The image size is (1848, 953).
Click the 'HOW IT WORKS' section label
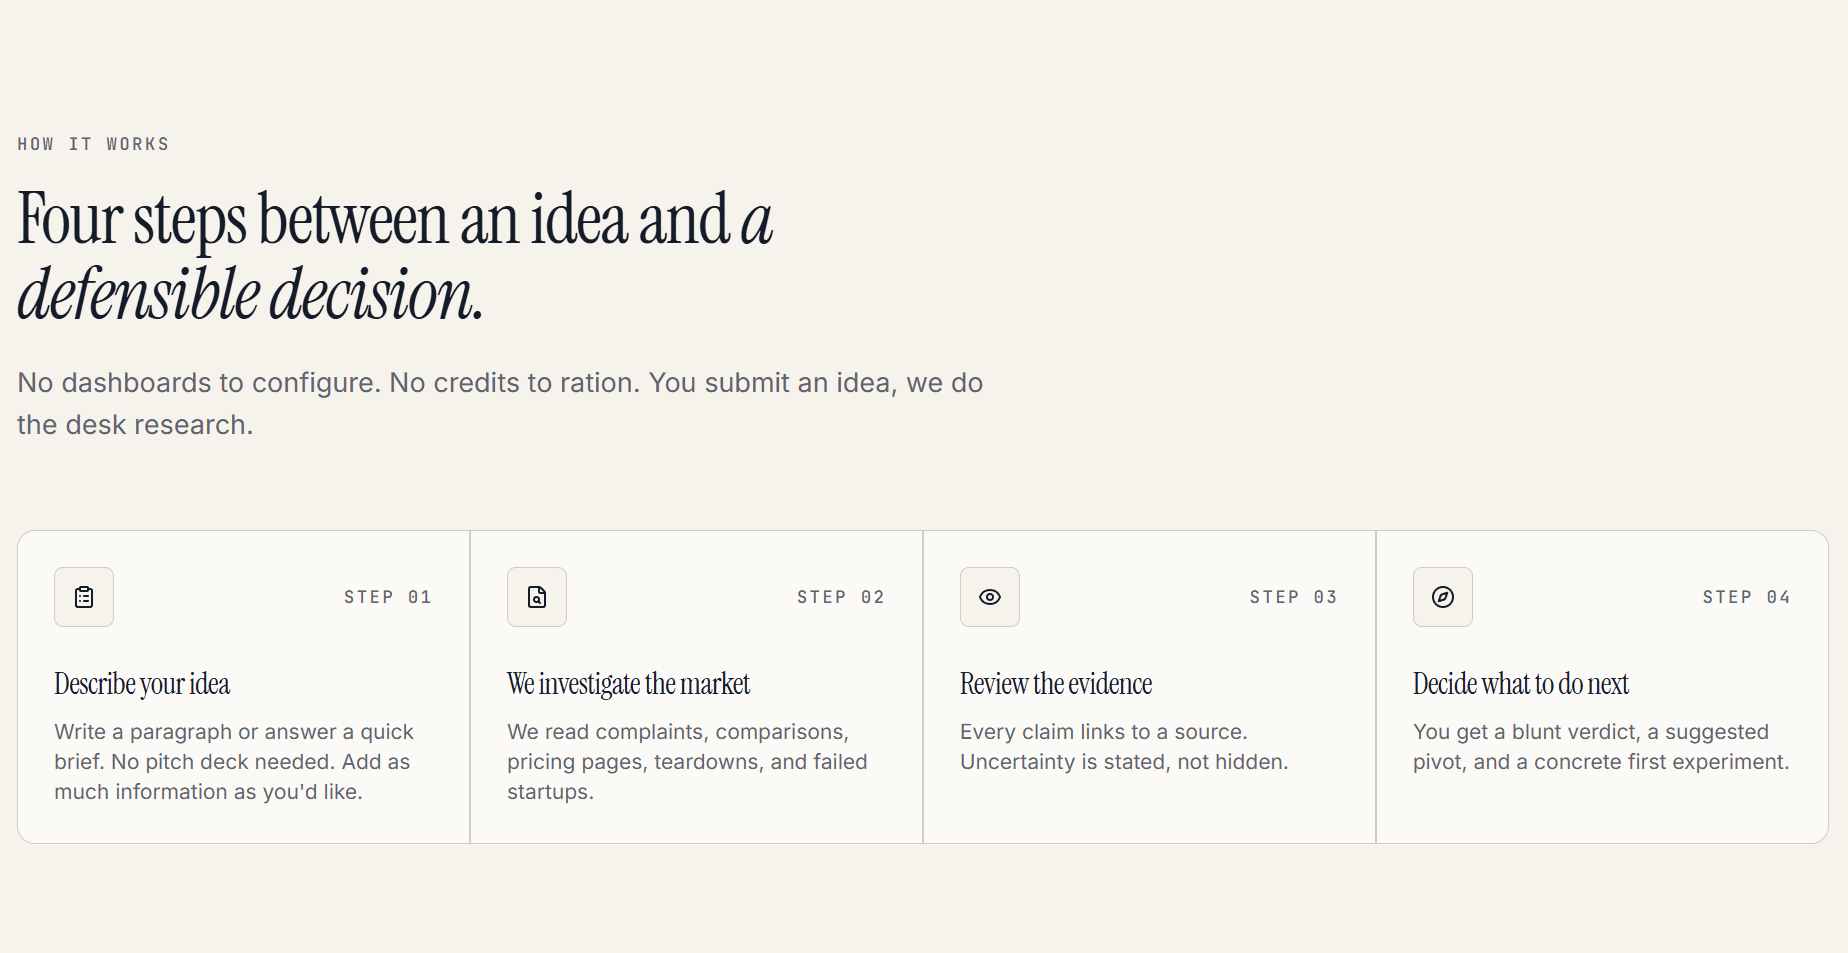point(93,144)
